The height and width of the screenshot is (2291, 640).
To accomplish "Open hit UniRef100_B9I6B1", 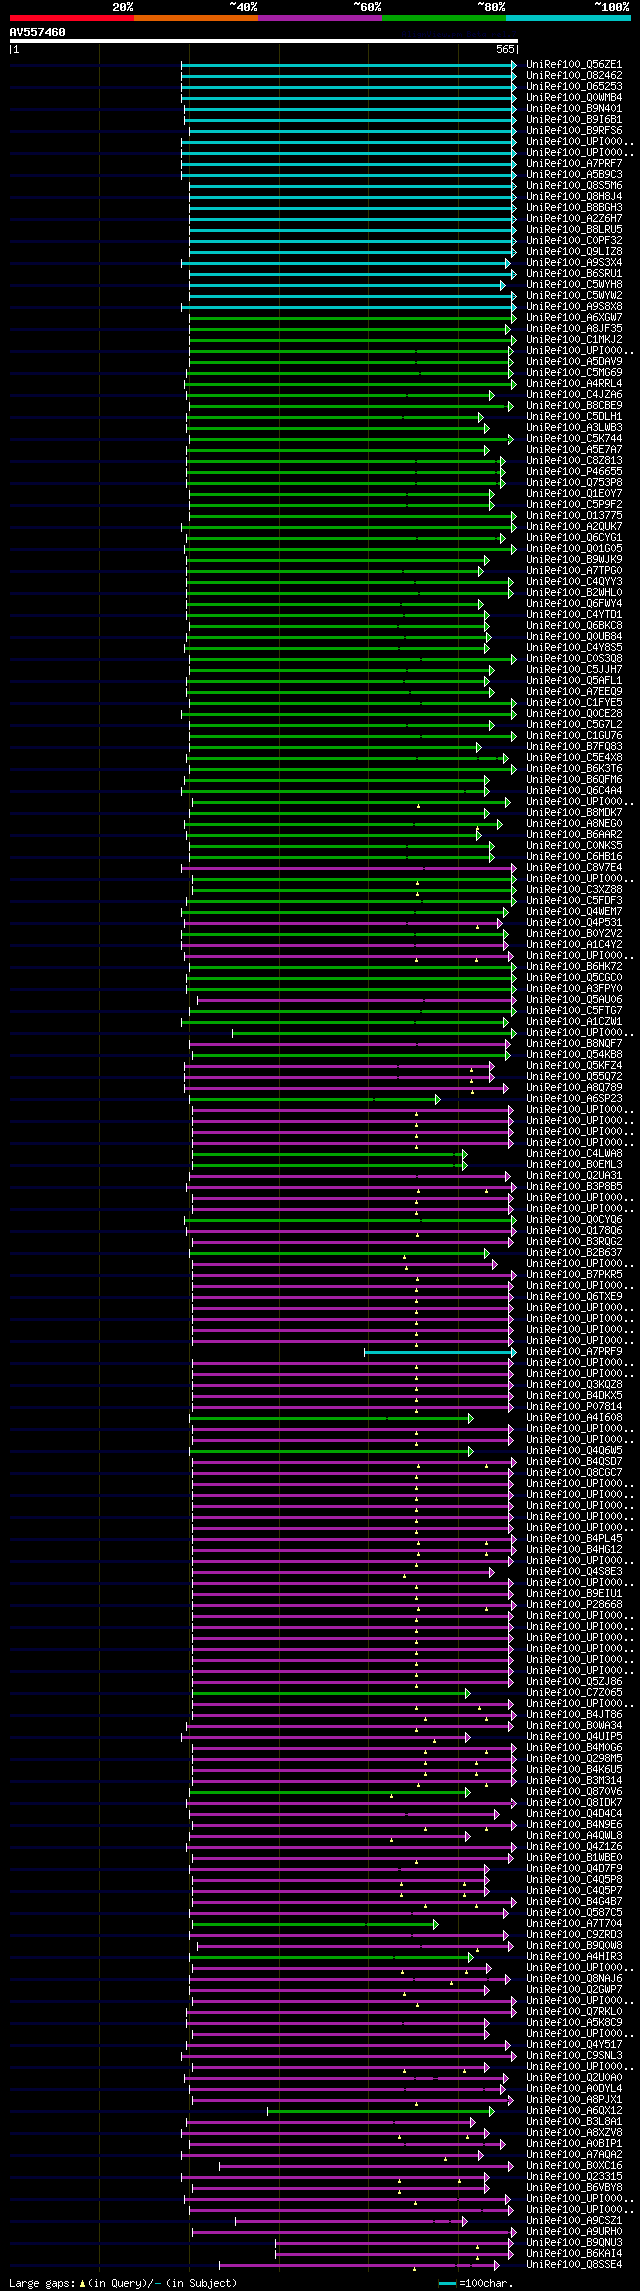I will pos(574,119).
